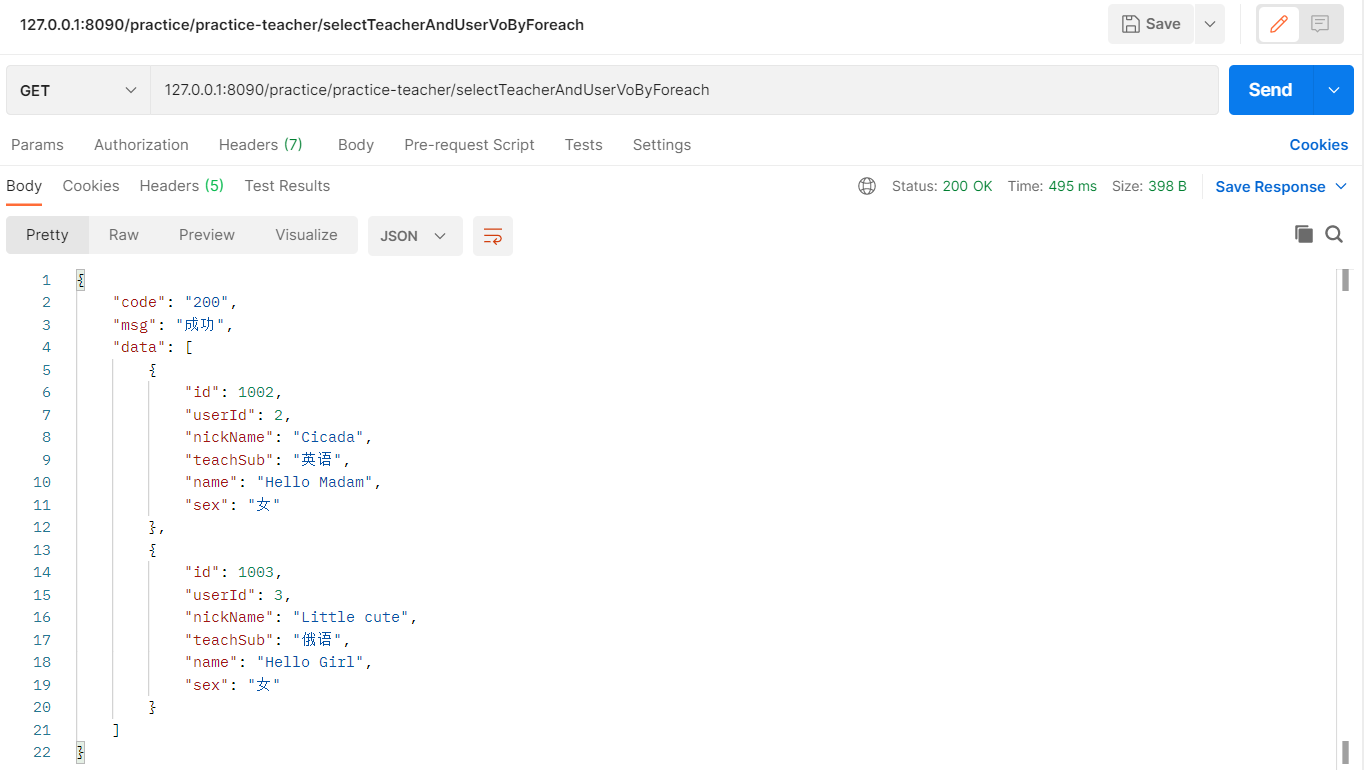Click the blue Cookies link
1364x770 pixels.
tap(1318, 145)
